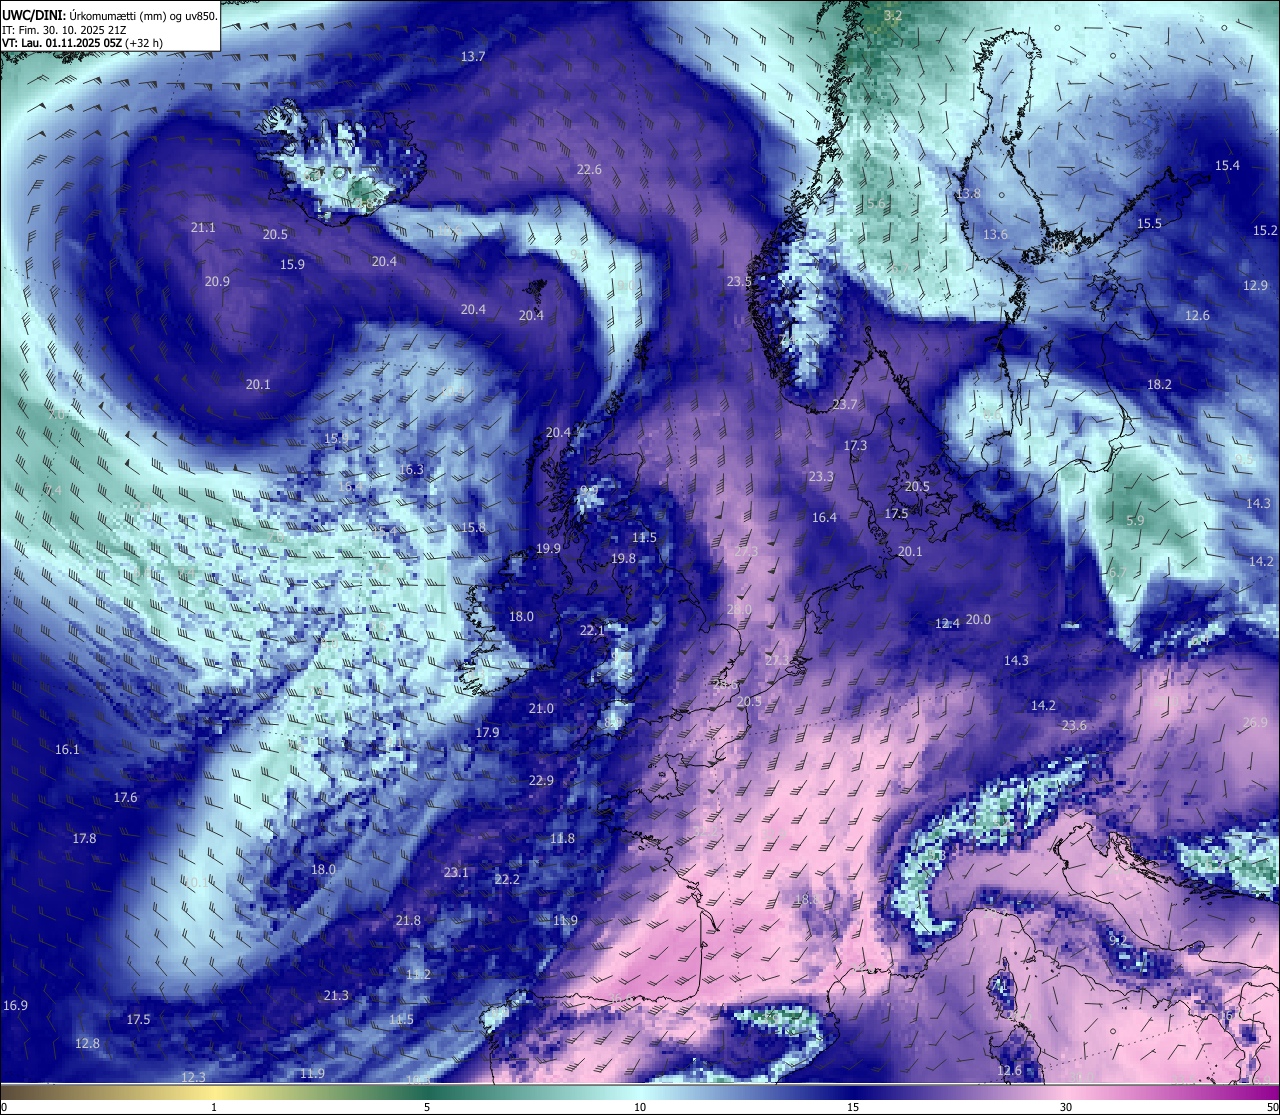
Task: Click the map value 16.9
Action: 16,1006
